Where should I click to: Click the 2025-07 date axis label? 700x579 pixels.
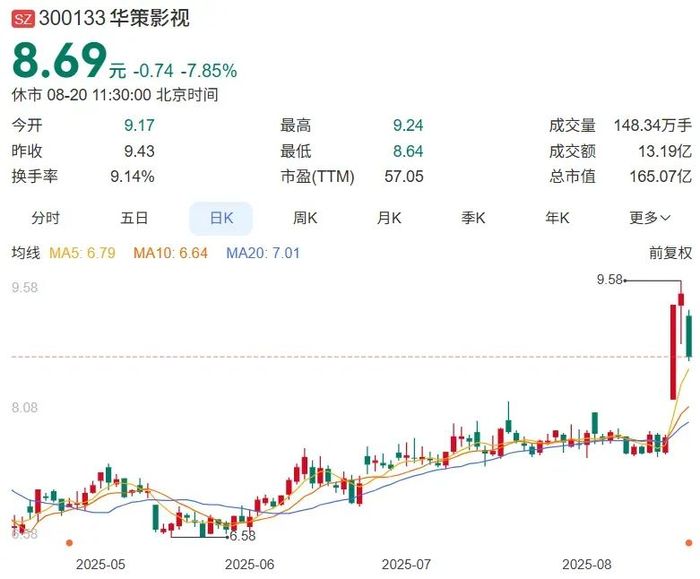[x=406, y=564]
